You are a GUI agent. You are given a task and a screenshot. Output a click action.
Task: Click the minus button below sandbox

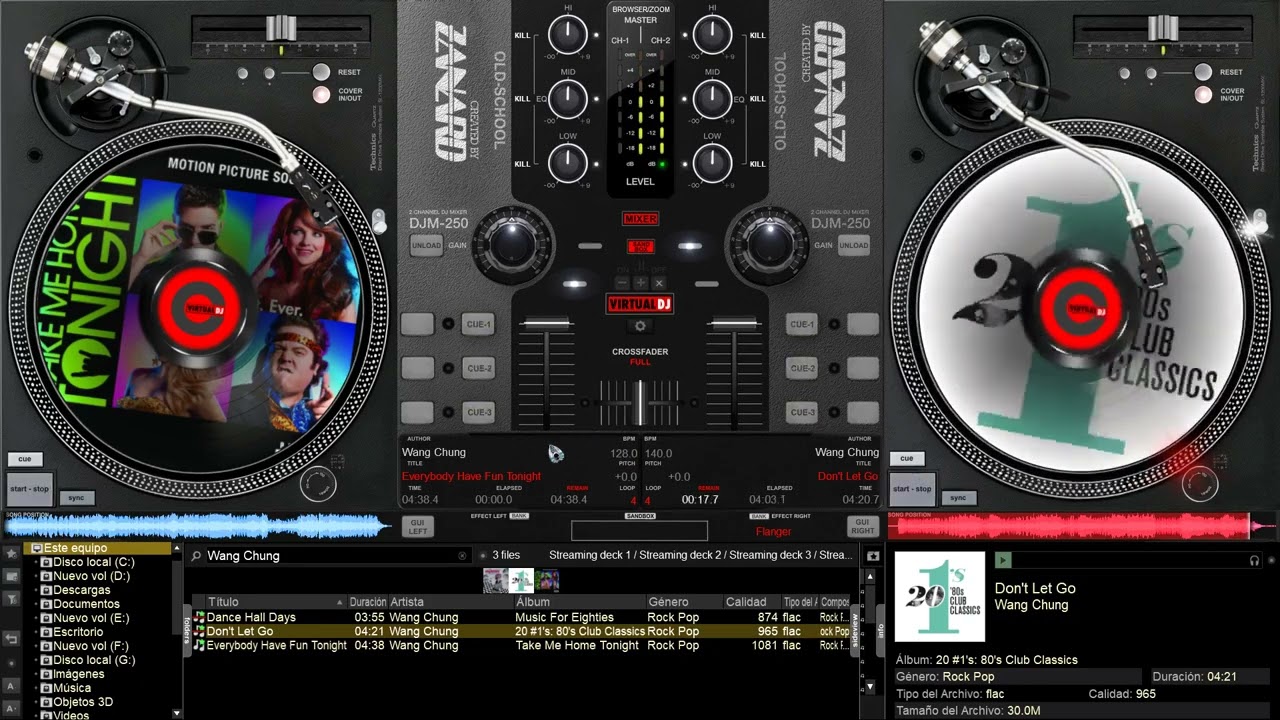pos(624,283)
